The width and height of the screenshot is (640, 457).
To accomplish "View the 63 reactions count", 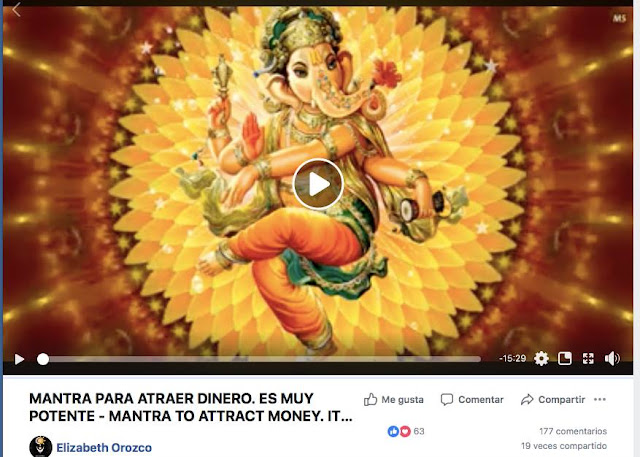I will pyautogui.click(x=419, y=431).
